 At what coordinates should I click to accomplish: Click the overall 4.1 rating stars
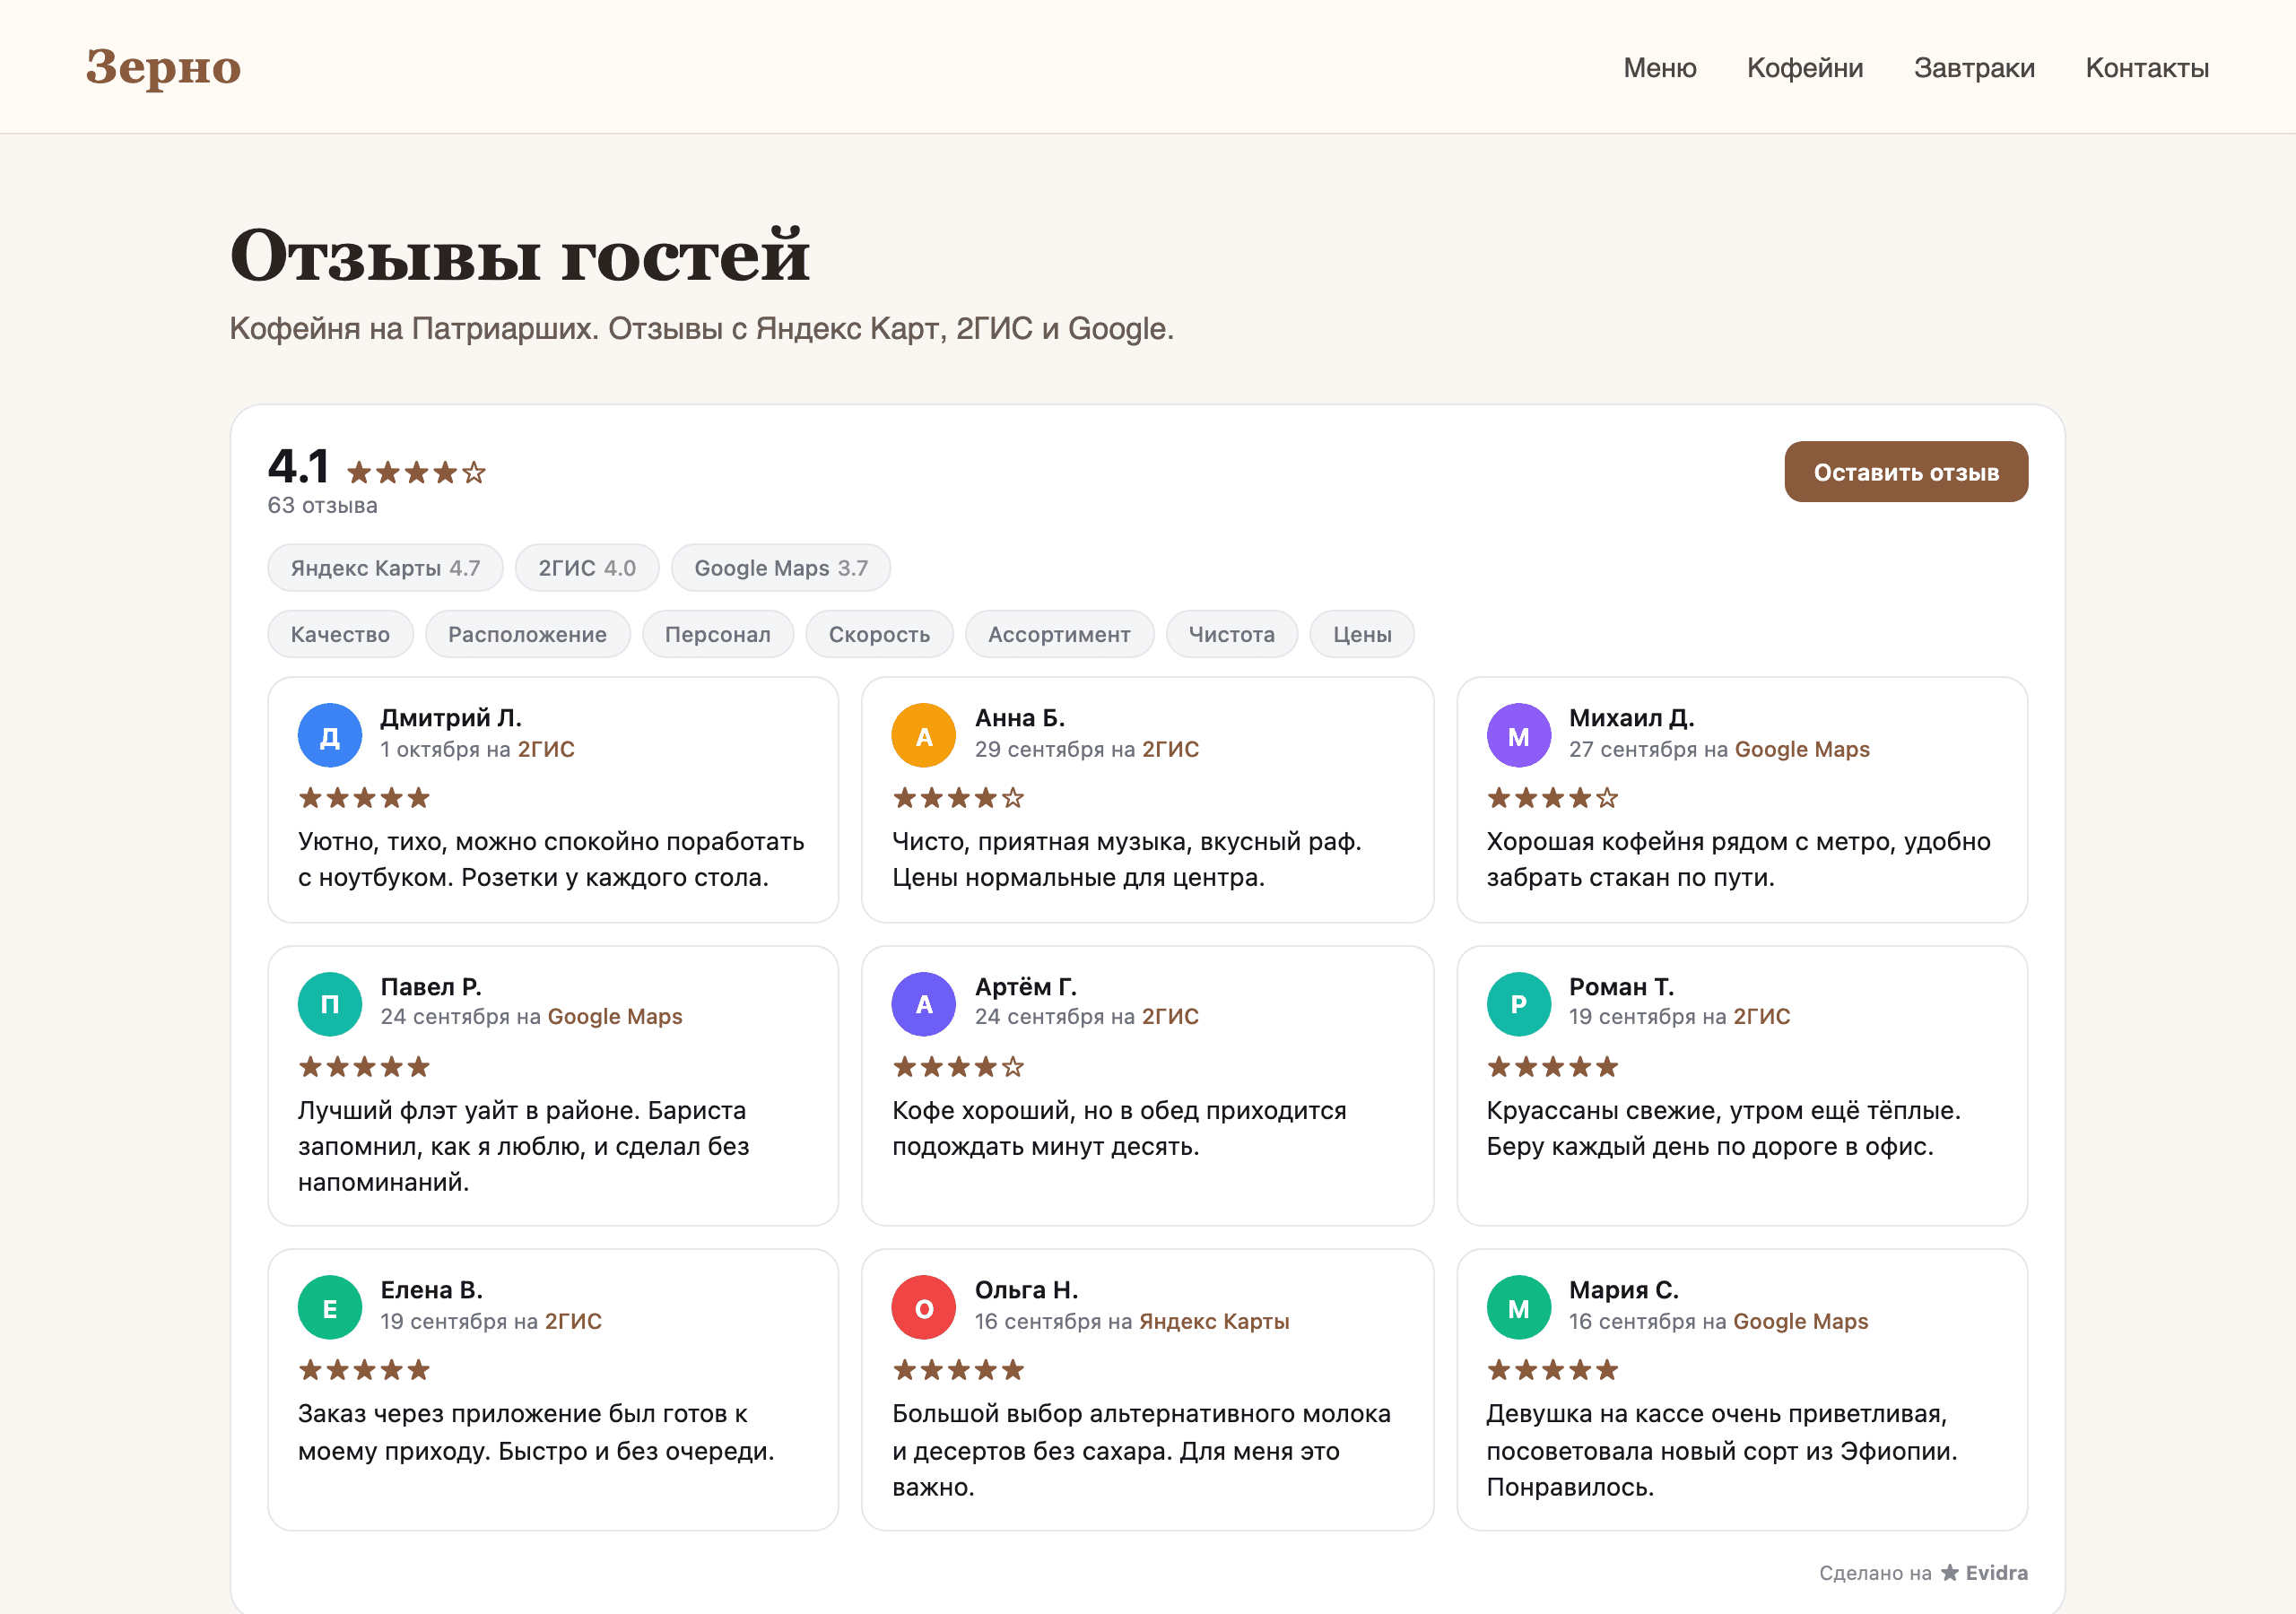coord(416,472)
